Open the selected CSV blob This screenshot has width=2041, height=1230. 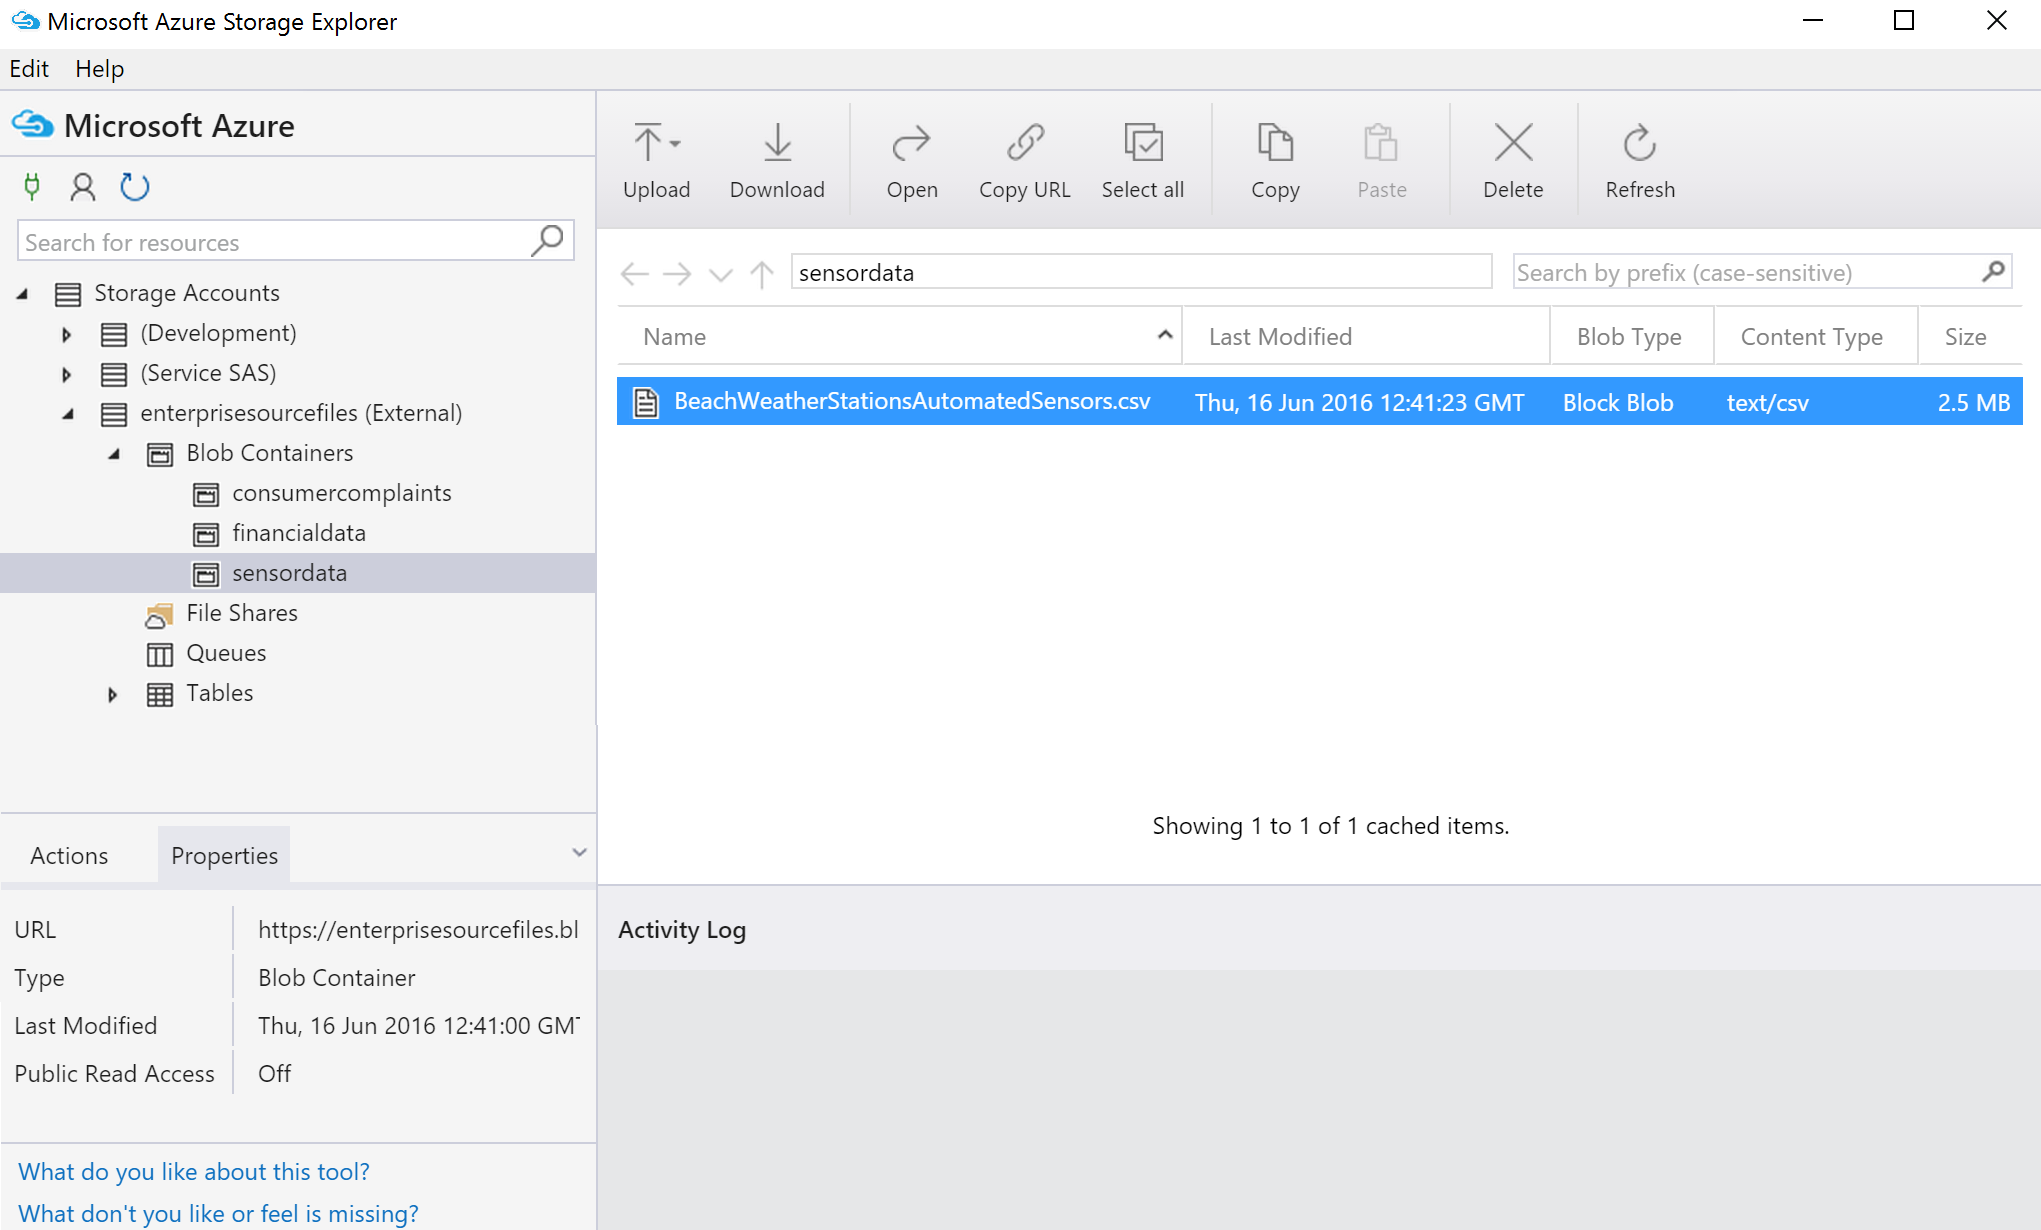pos(911,160)
